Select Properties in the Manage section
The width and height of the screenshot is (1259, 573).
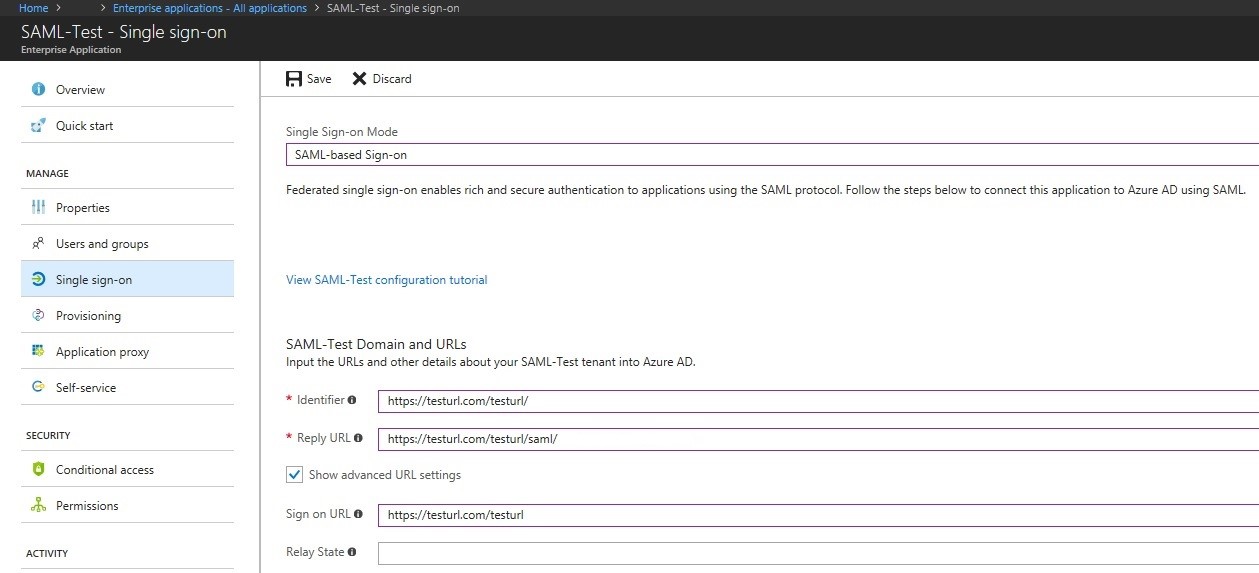[128, 208]
